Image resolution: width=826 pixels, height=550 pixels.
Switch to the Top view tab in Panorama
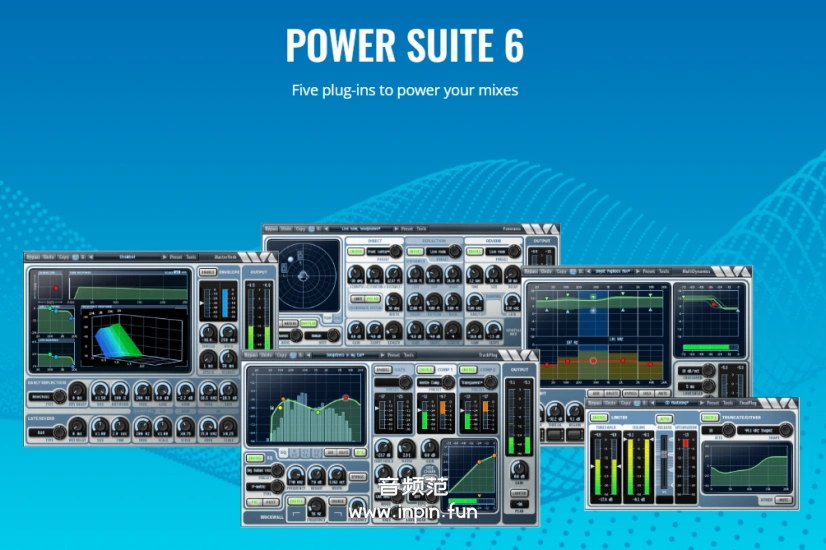[x=327, y=319]
